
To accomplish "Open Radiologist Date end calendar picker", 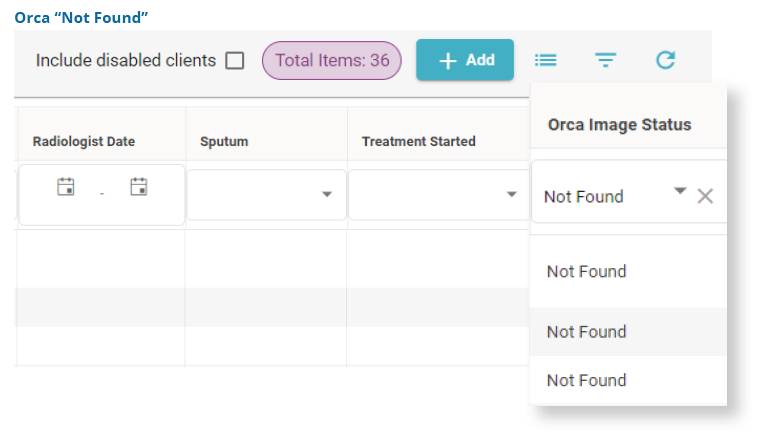I will (x=139, y=186).
